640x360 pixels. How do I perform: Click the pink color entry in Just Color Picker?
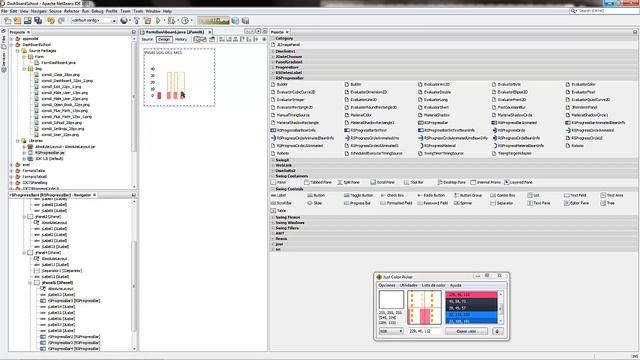(471, 294)
